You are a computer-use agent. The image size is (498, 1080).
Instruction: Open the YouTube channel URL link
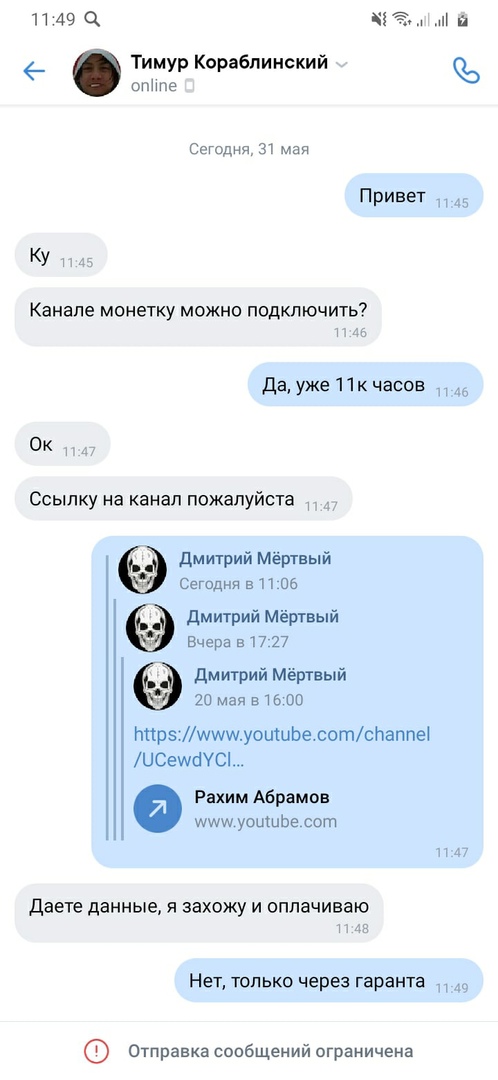[x=282, y=747]
